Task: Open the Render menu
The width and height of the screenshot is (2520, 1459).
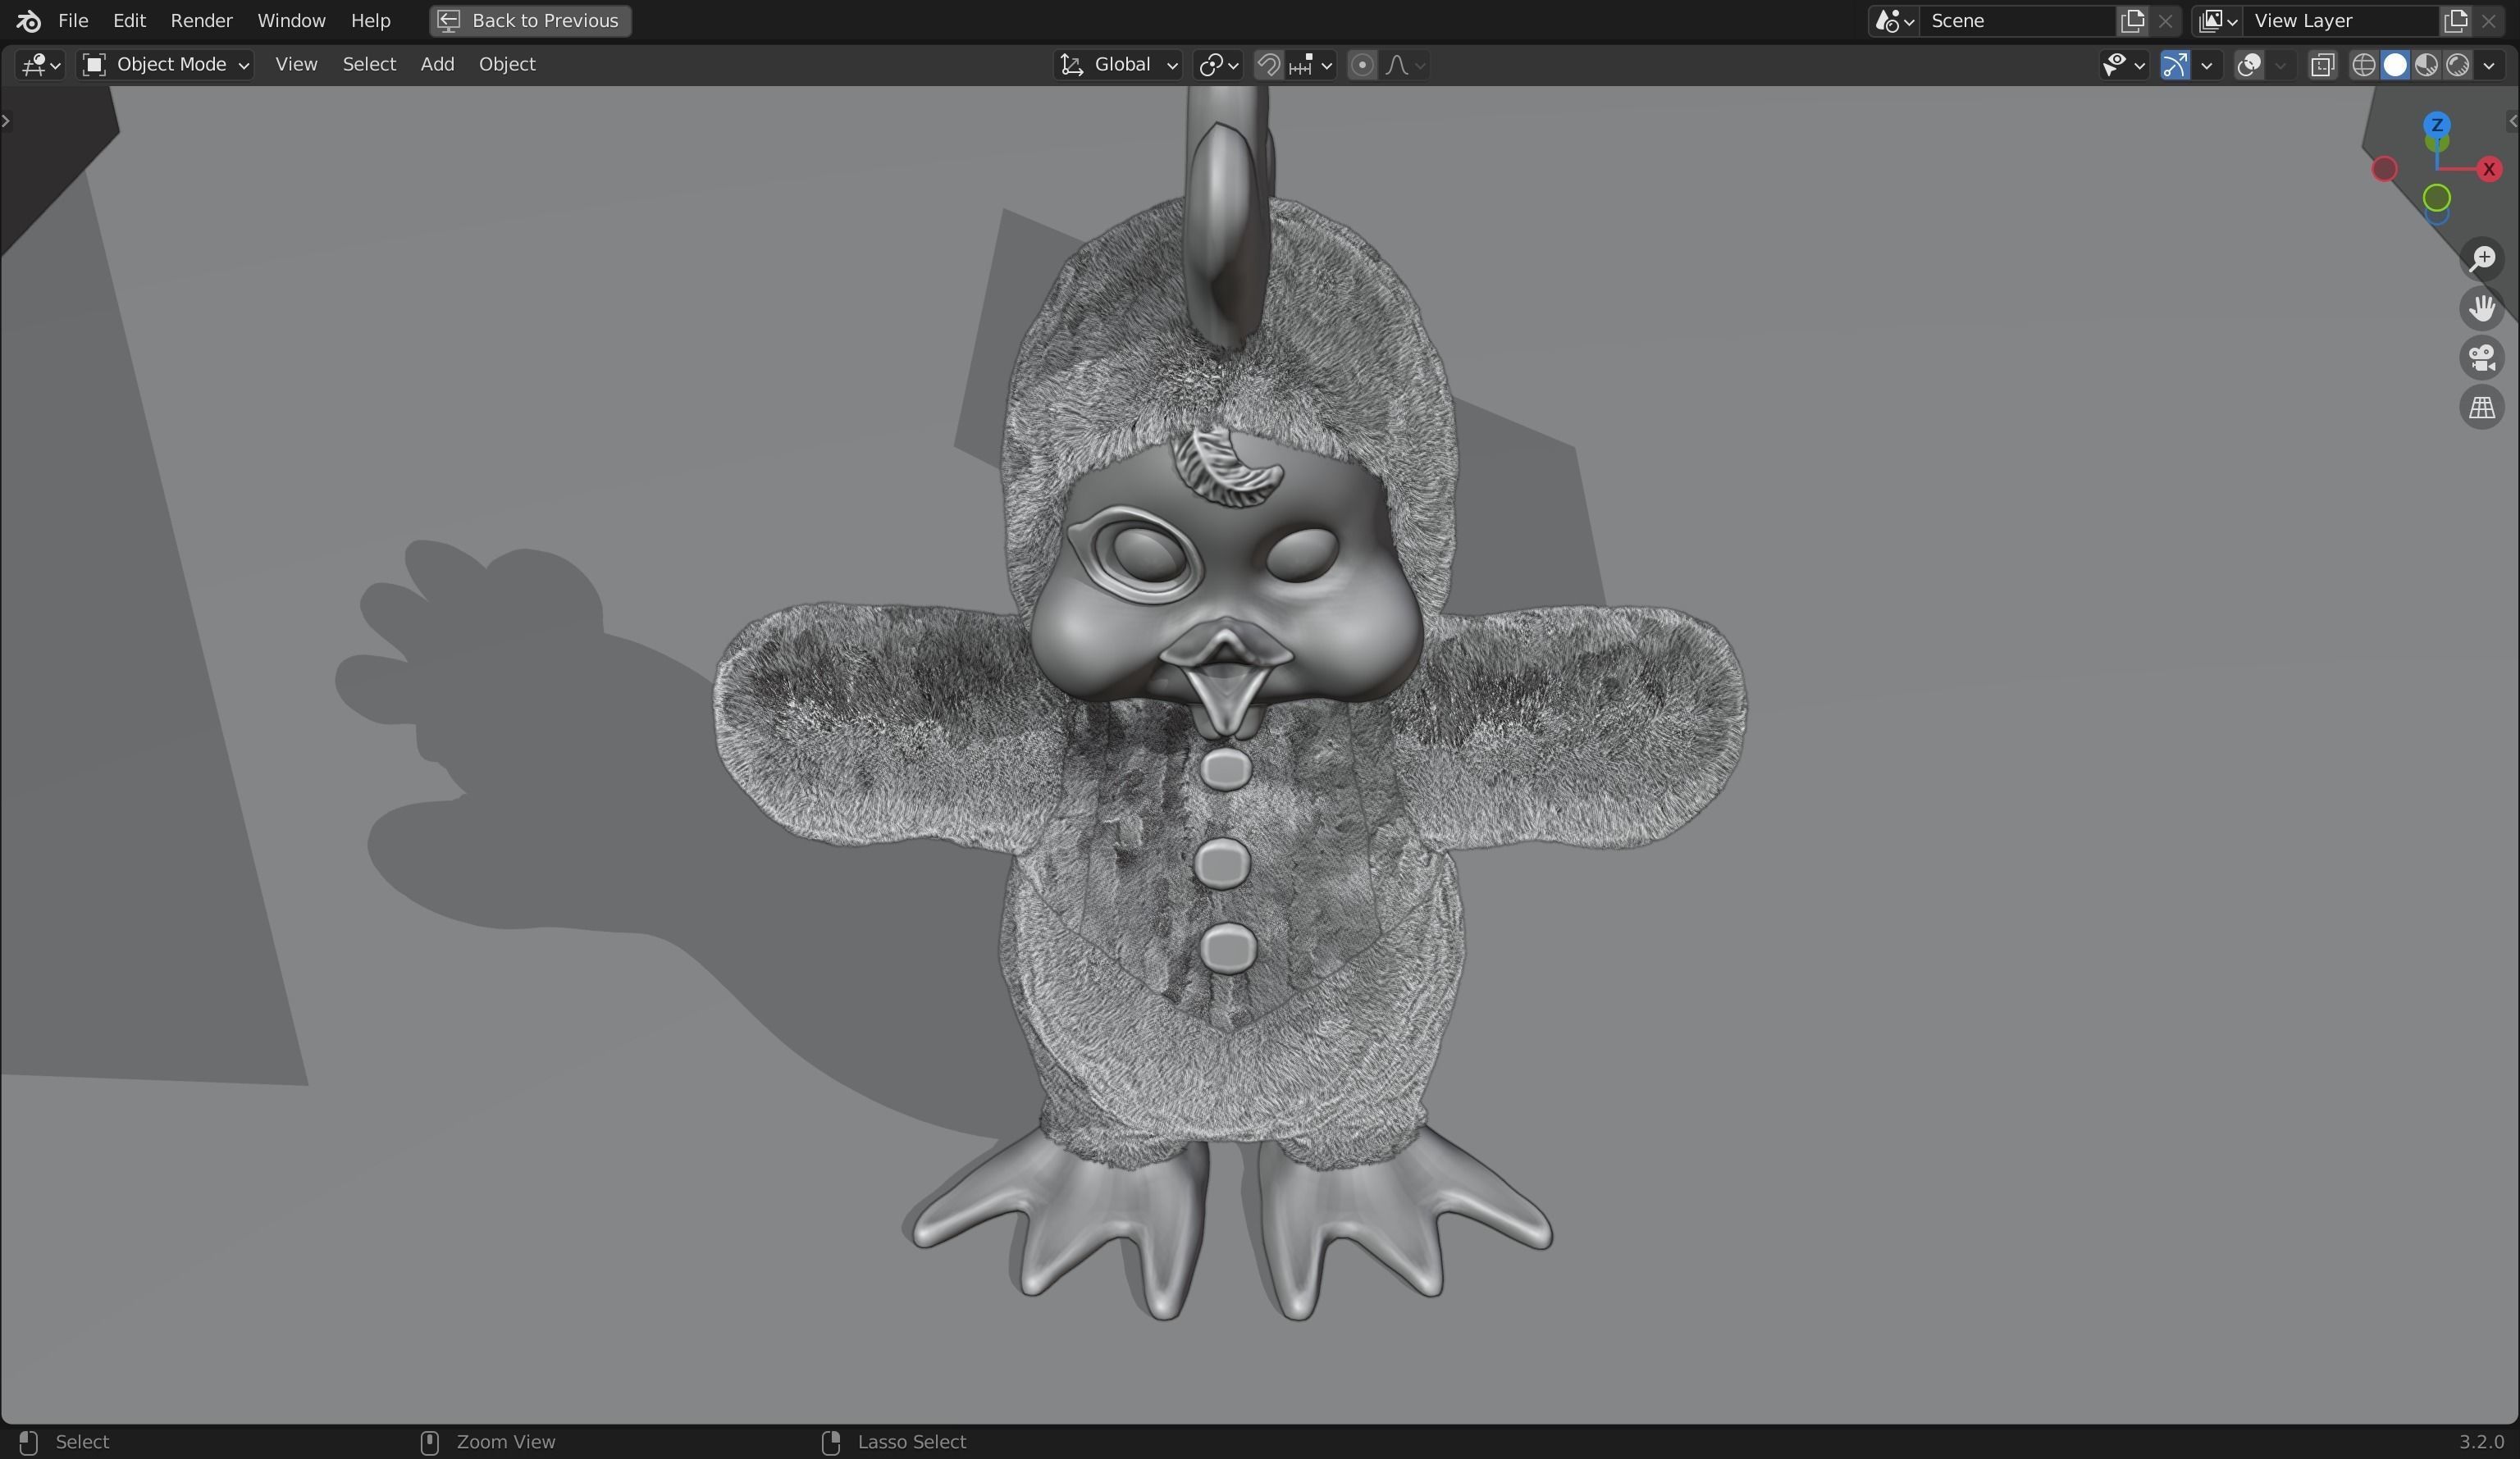Action: tap(201, 20)
